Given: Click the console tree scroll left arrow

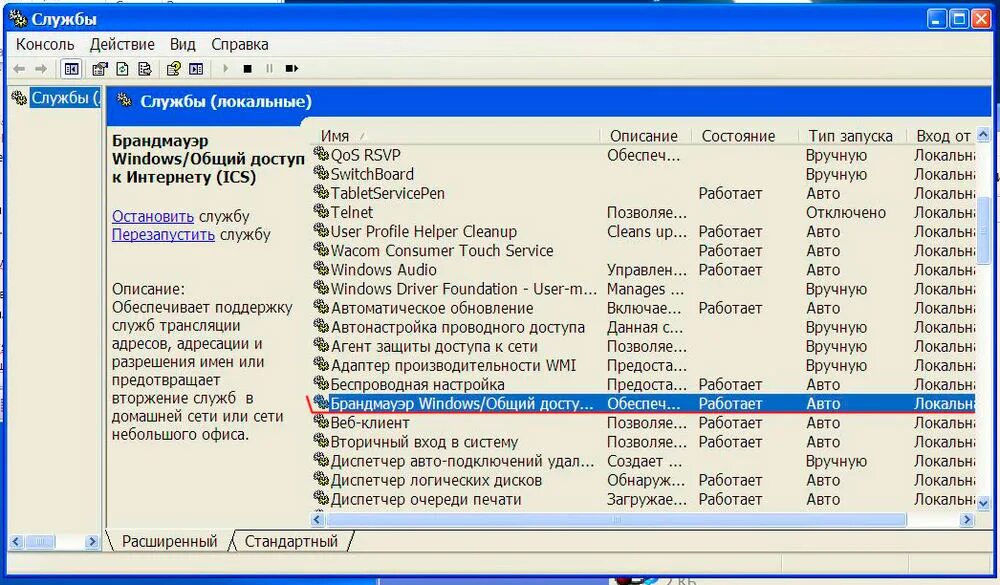Looking at the screenshot, I should click(16, 542).
